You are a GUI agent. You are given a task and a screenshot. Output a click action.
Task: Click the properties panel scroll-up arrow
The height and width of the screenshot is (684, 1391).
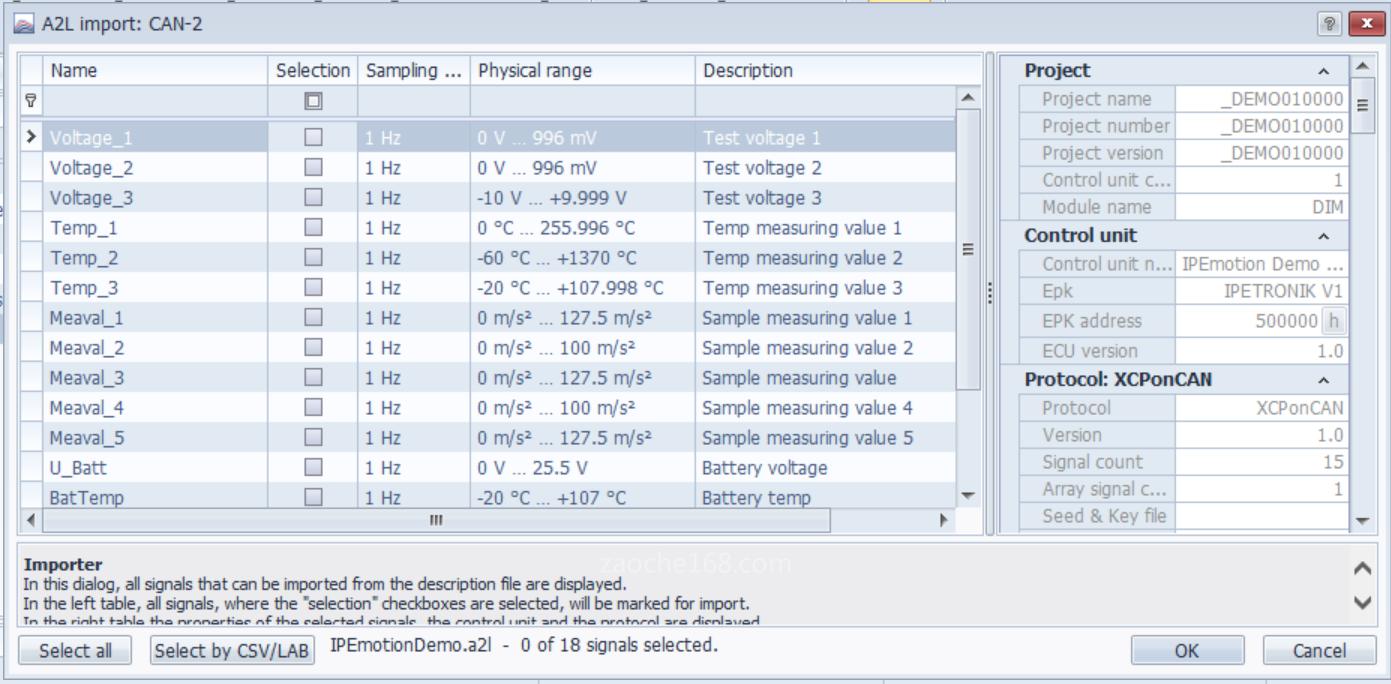[x=1362, y=68]
